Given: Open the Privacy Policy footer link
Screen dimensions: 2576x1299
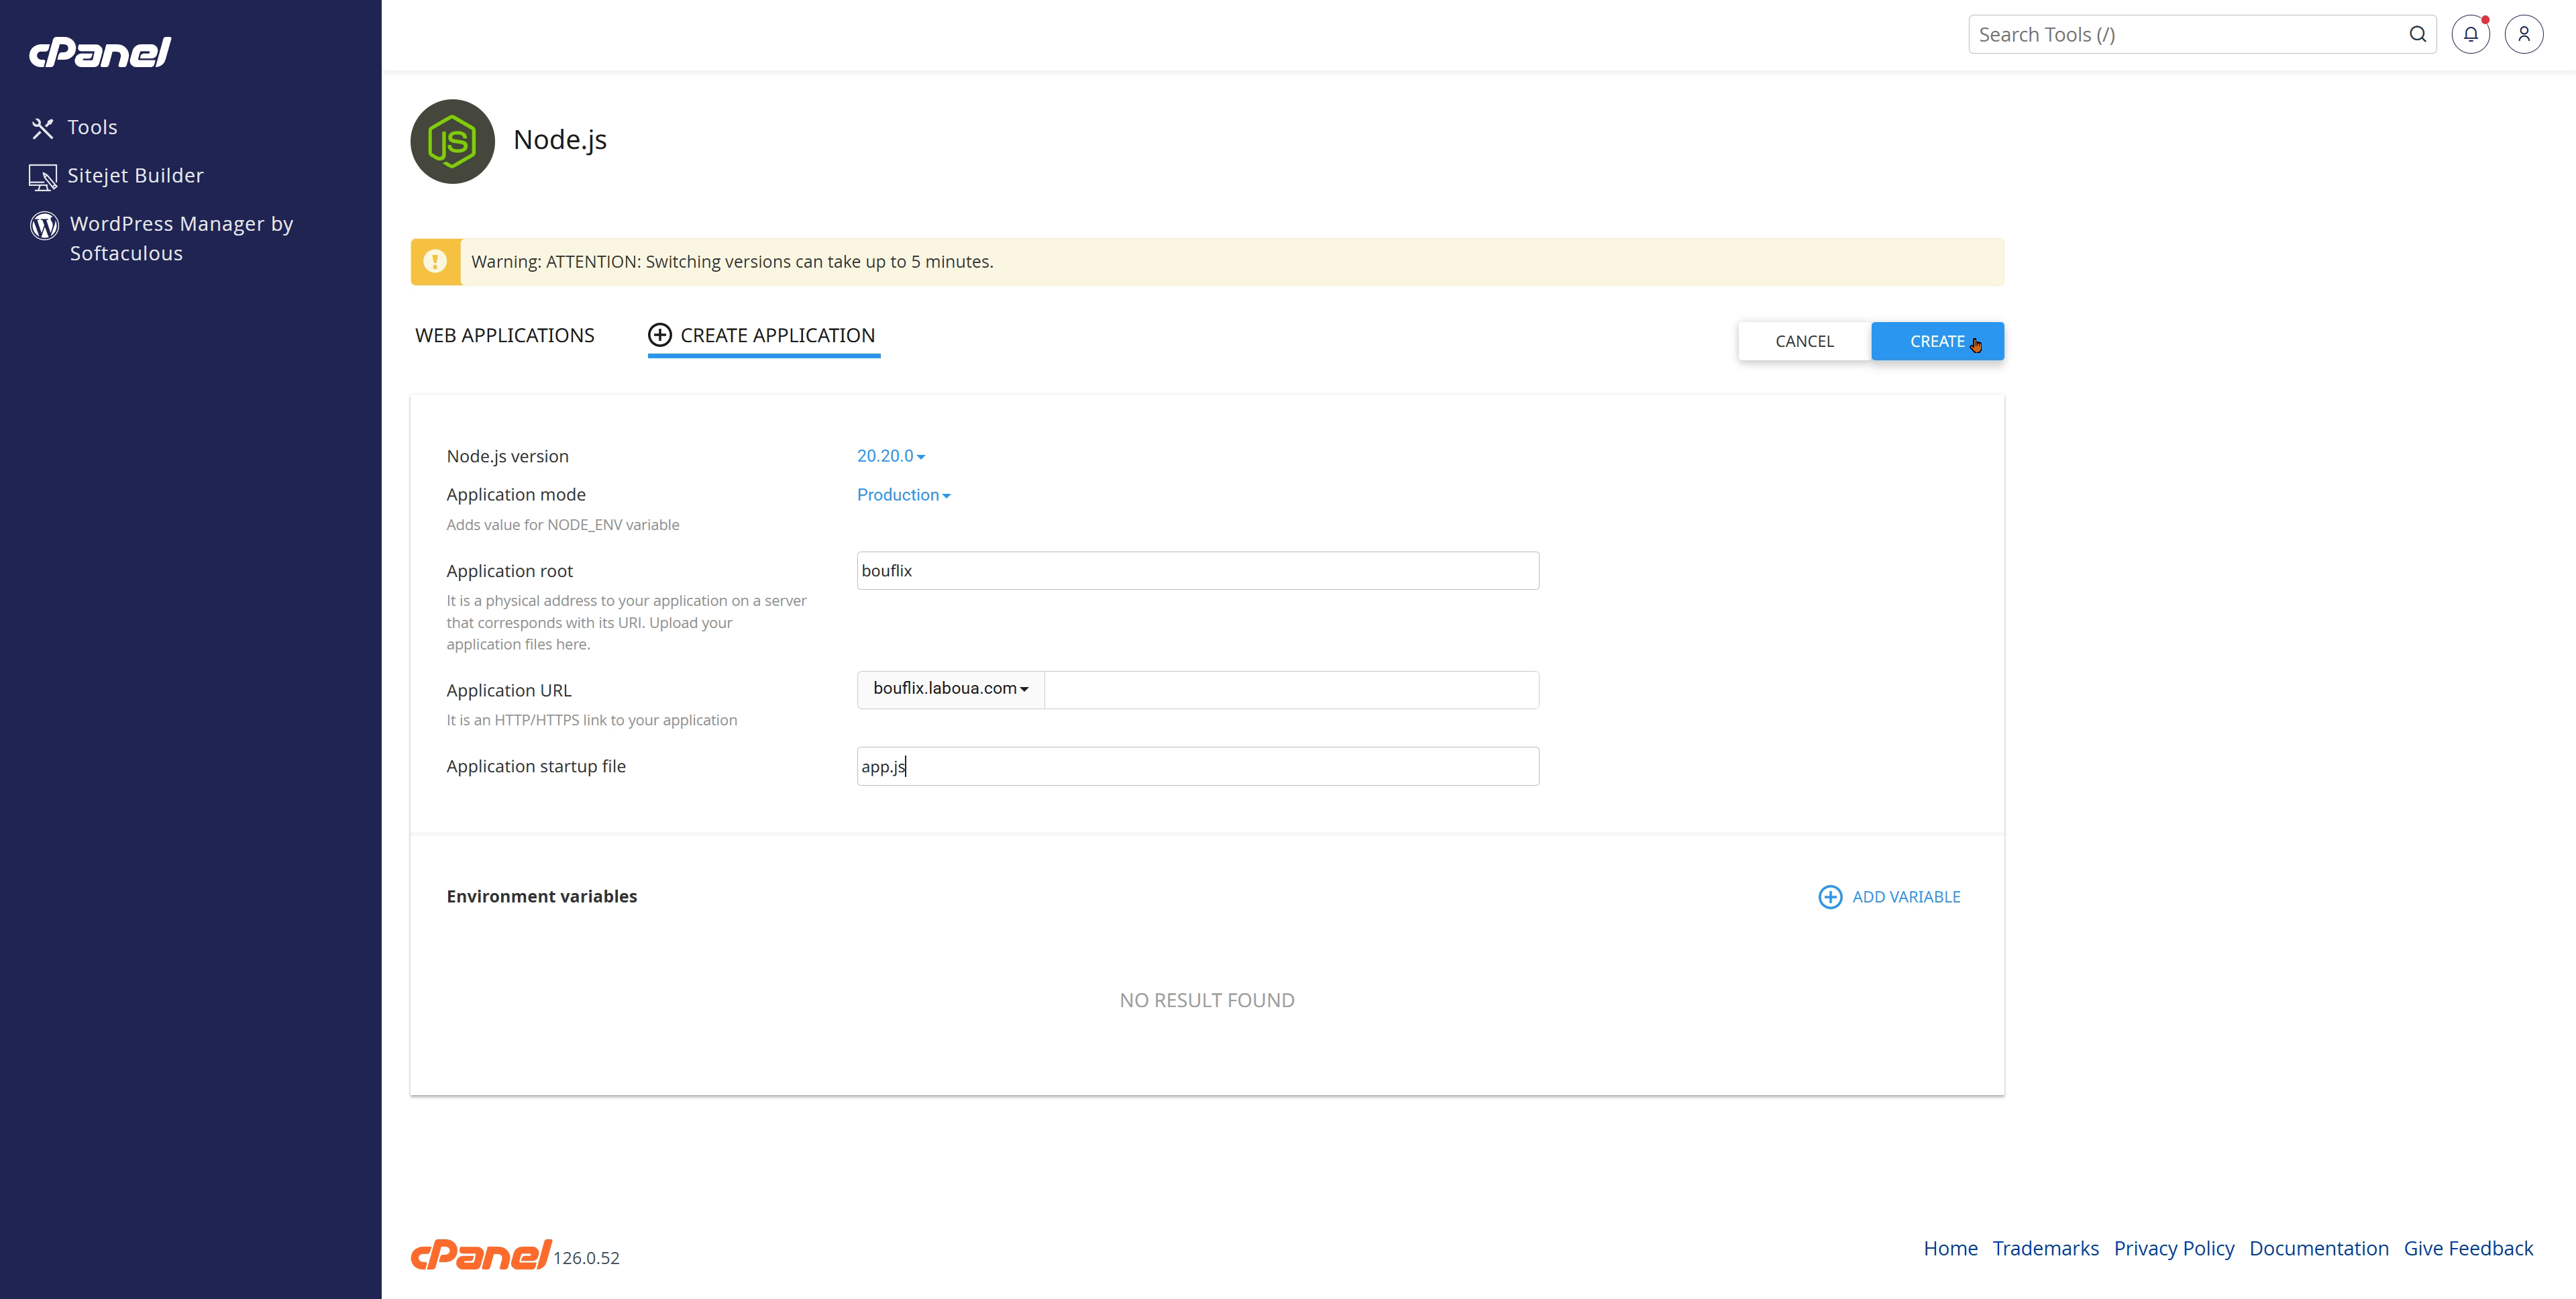Looking at the screenshot, I should [x=2173, y=1248].
